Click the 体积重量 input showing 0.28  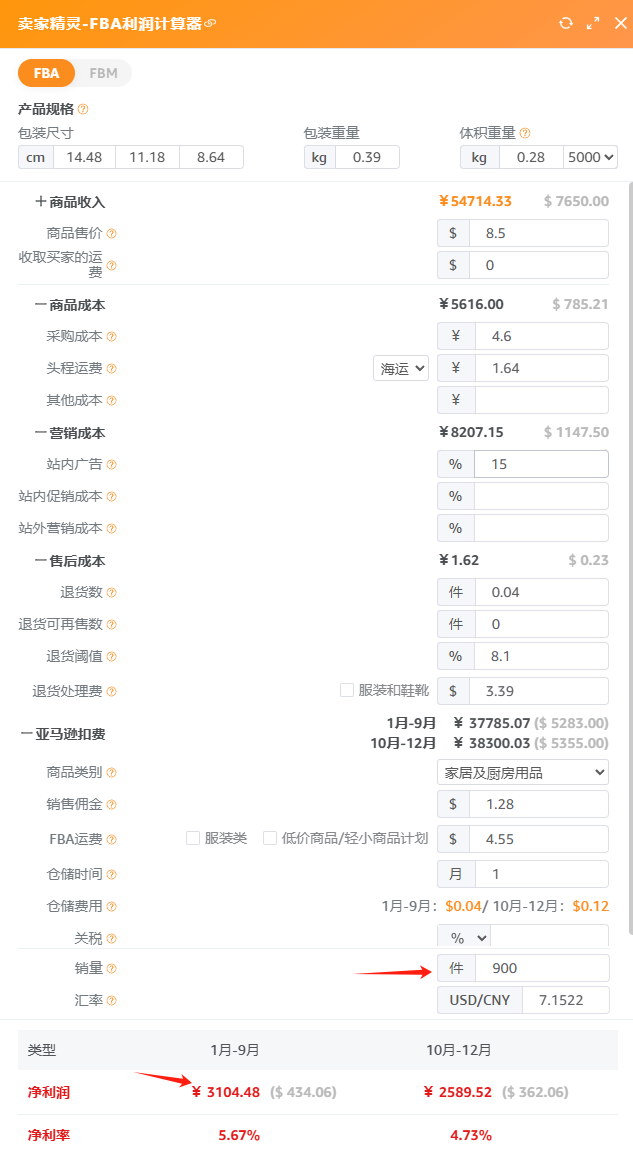[531, 157]
